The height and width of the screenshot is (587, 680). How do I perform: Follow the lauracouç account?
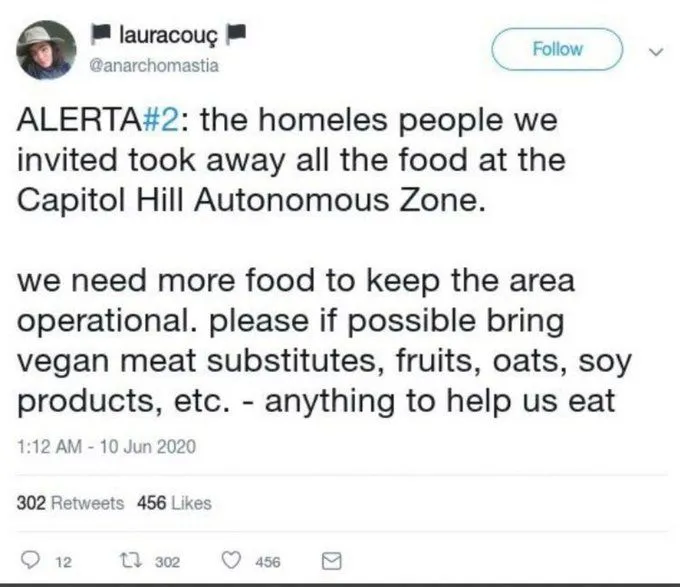(558, 48)
